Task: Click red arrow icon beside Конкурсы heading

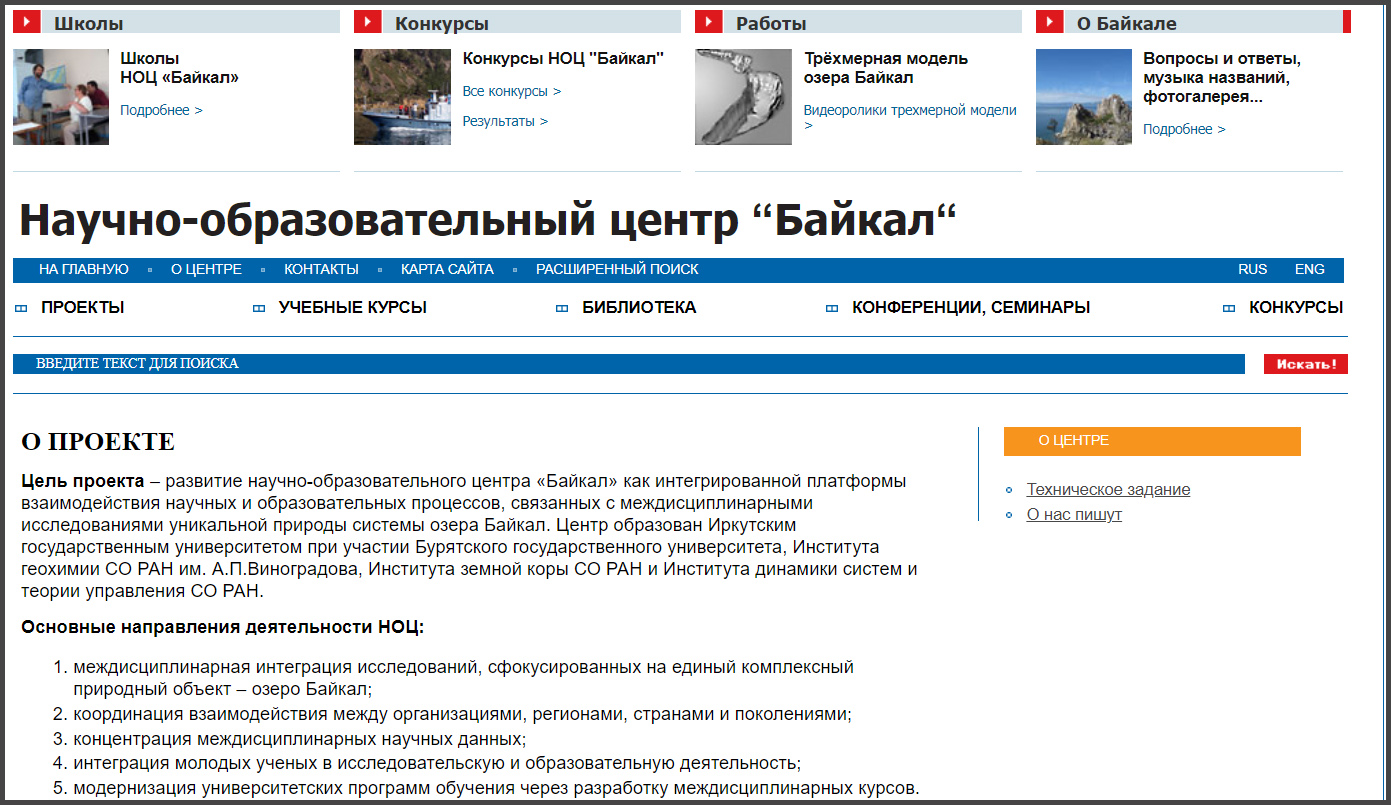Action: click(368, 22)
